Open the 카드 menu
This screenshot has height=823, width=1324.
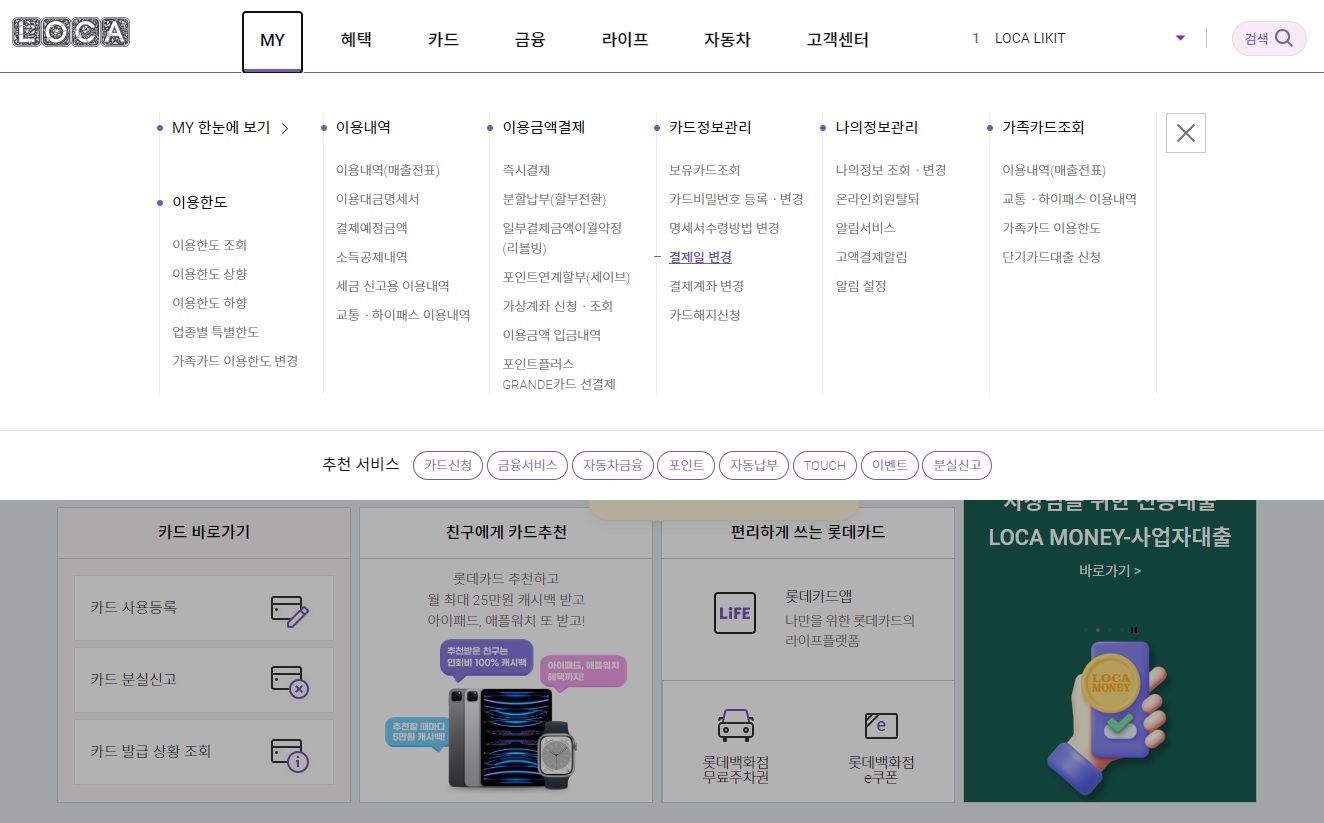point(443,40)
